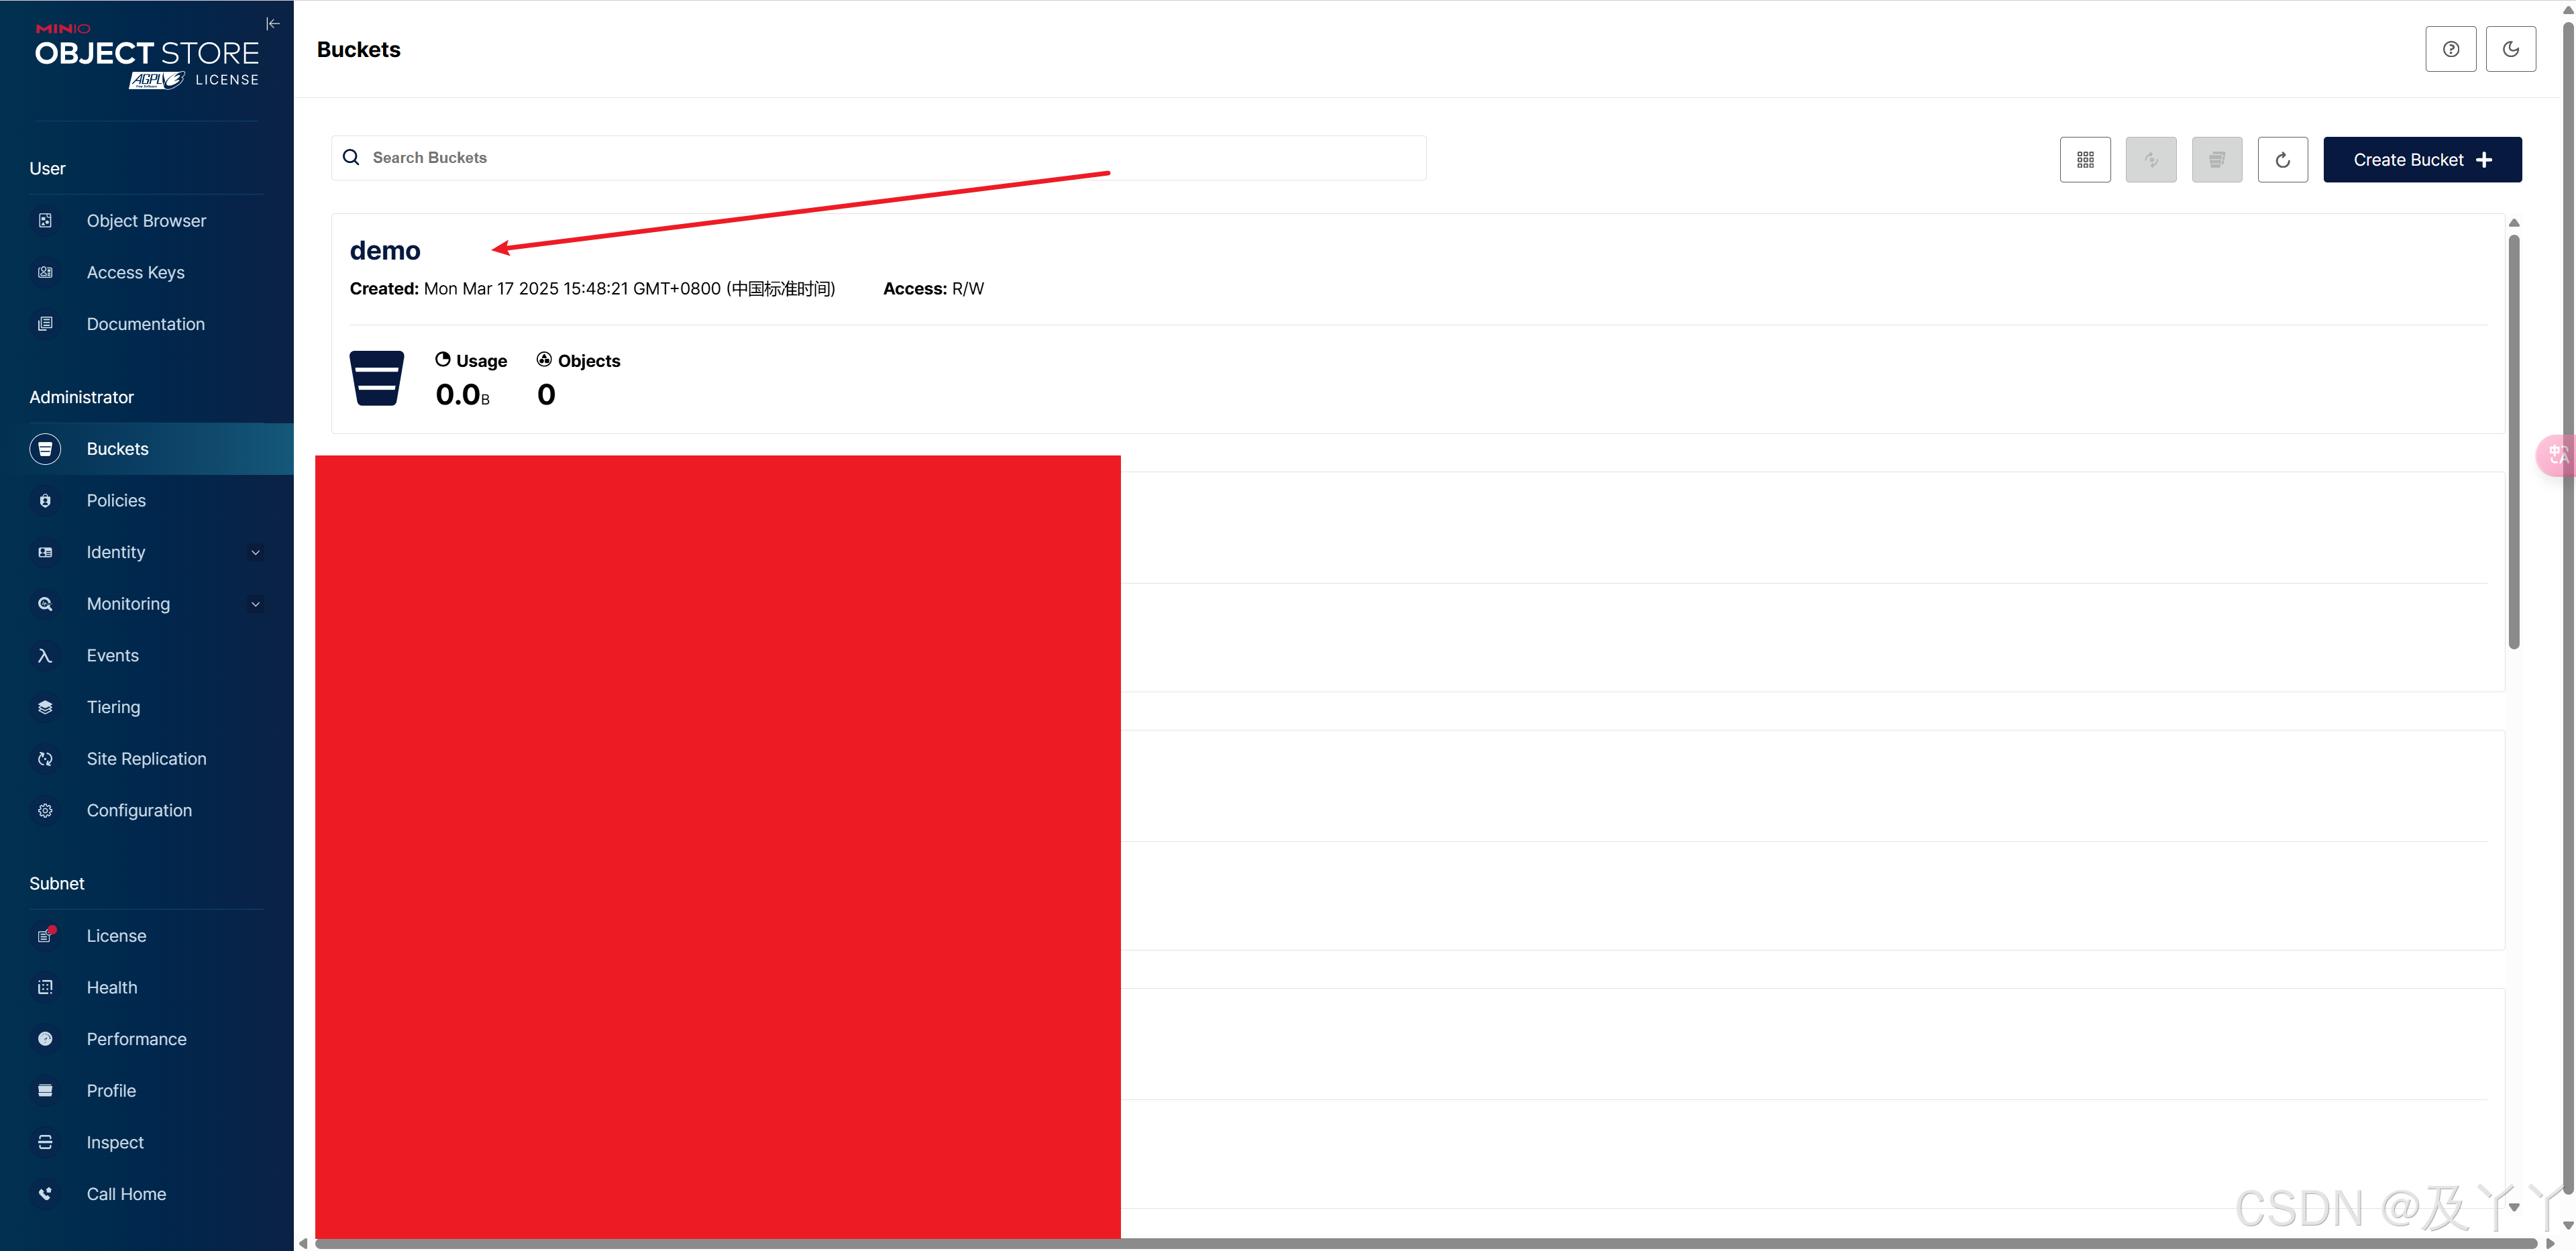Open the Policies page
This screenshot has height=1251, width=2576.
pyautogui.click(x=147, y=501)
